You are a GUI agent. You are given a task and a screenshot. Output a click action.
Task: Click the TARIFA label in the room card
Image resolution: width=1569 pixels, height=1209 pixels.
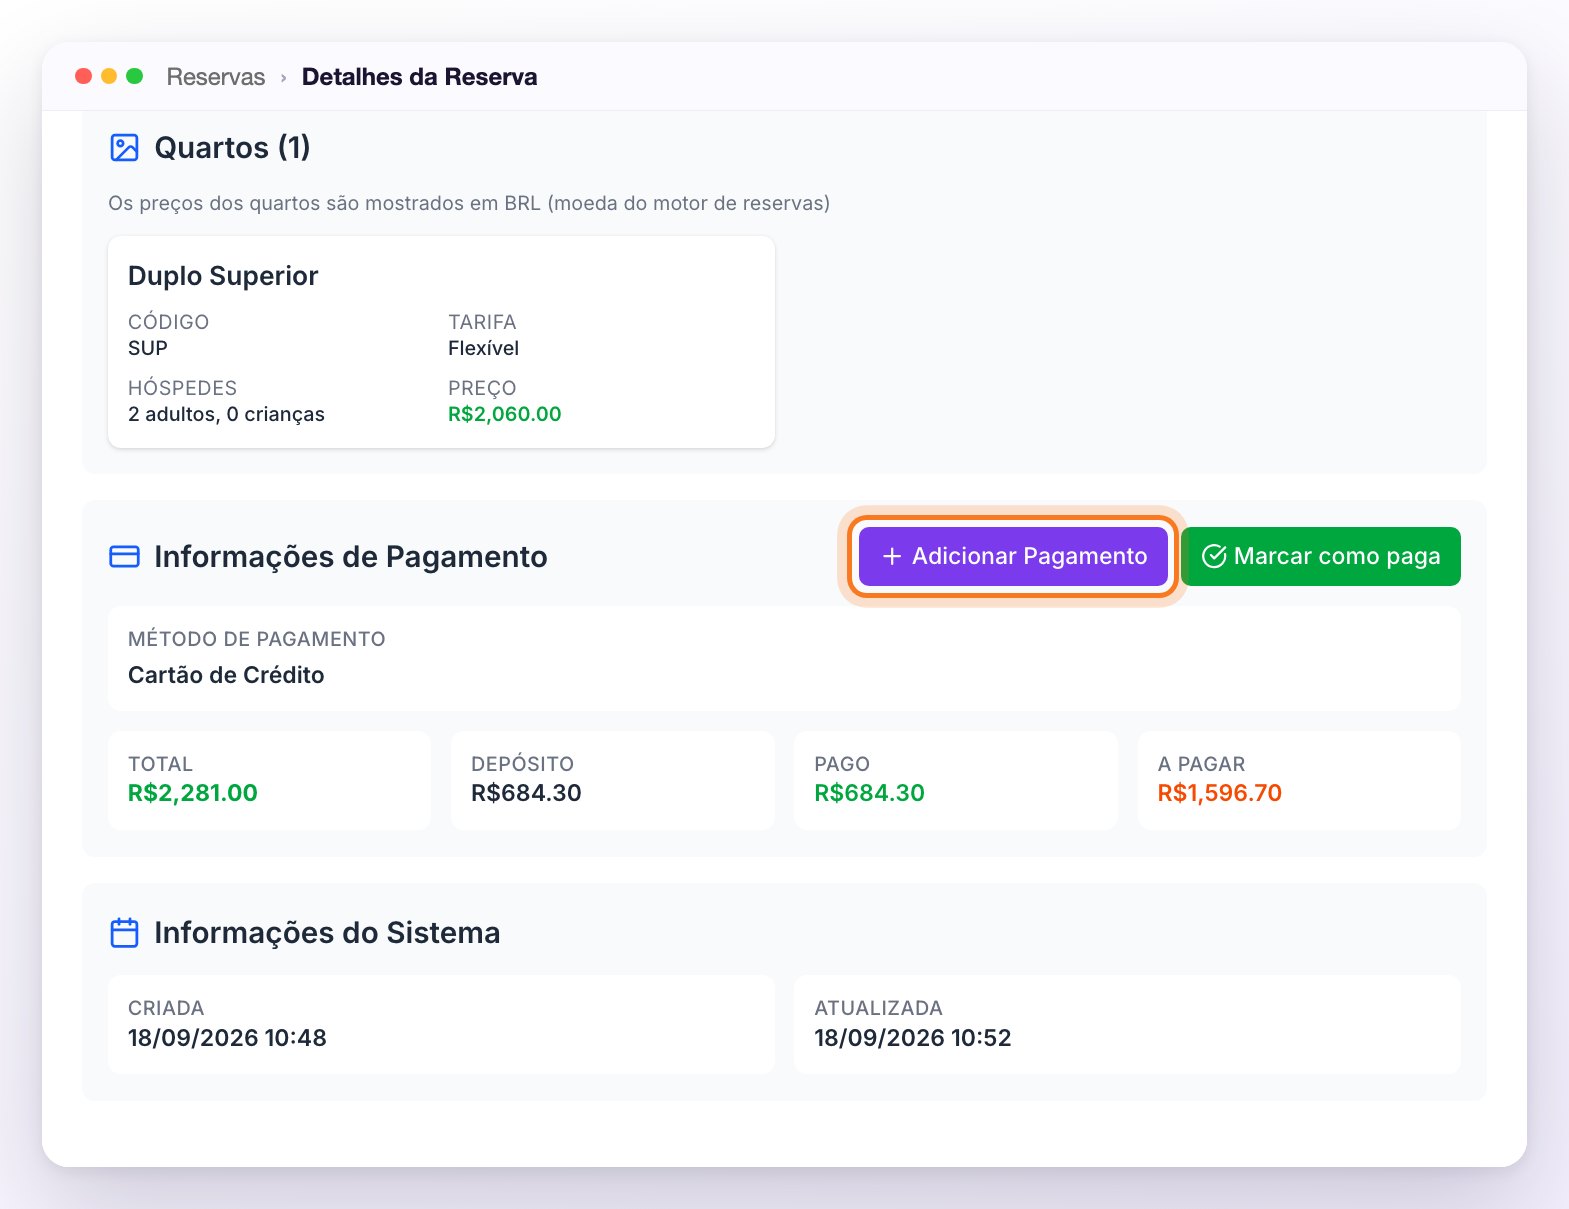point(482,322)
